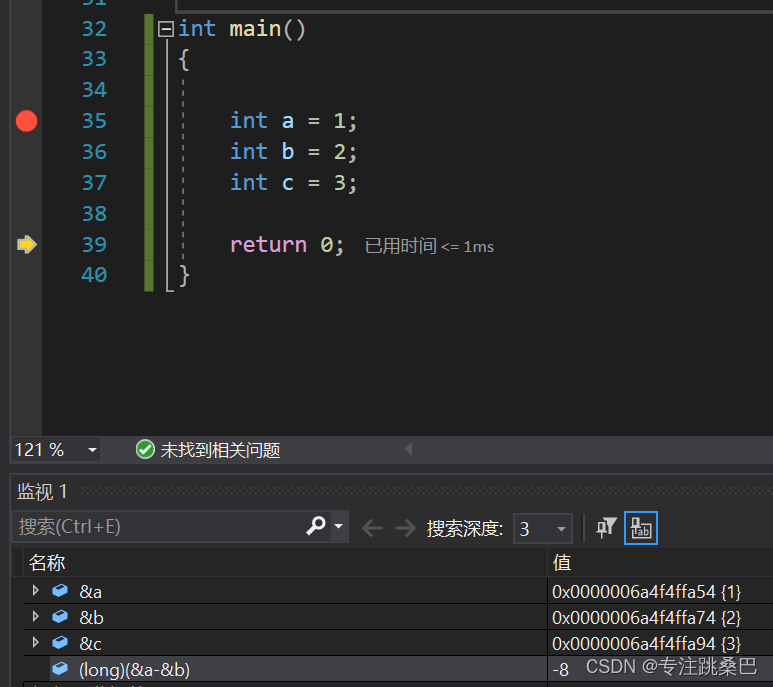Select the 监视 1 panel title
The image size is (773, 687).
tap(43, 491)
